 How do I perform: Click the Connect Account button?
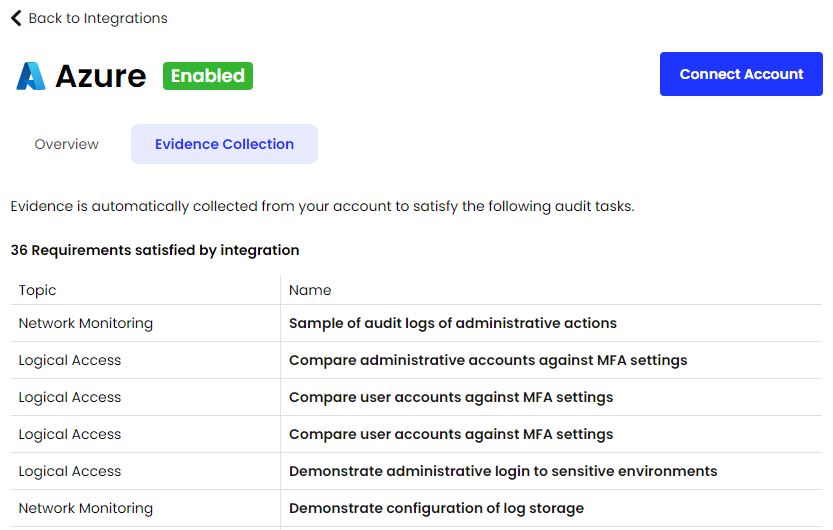coord(741,74)
